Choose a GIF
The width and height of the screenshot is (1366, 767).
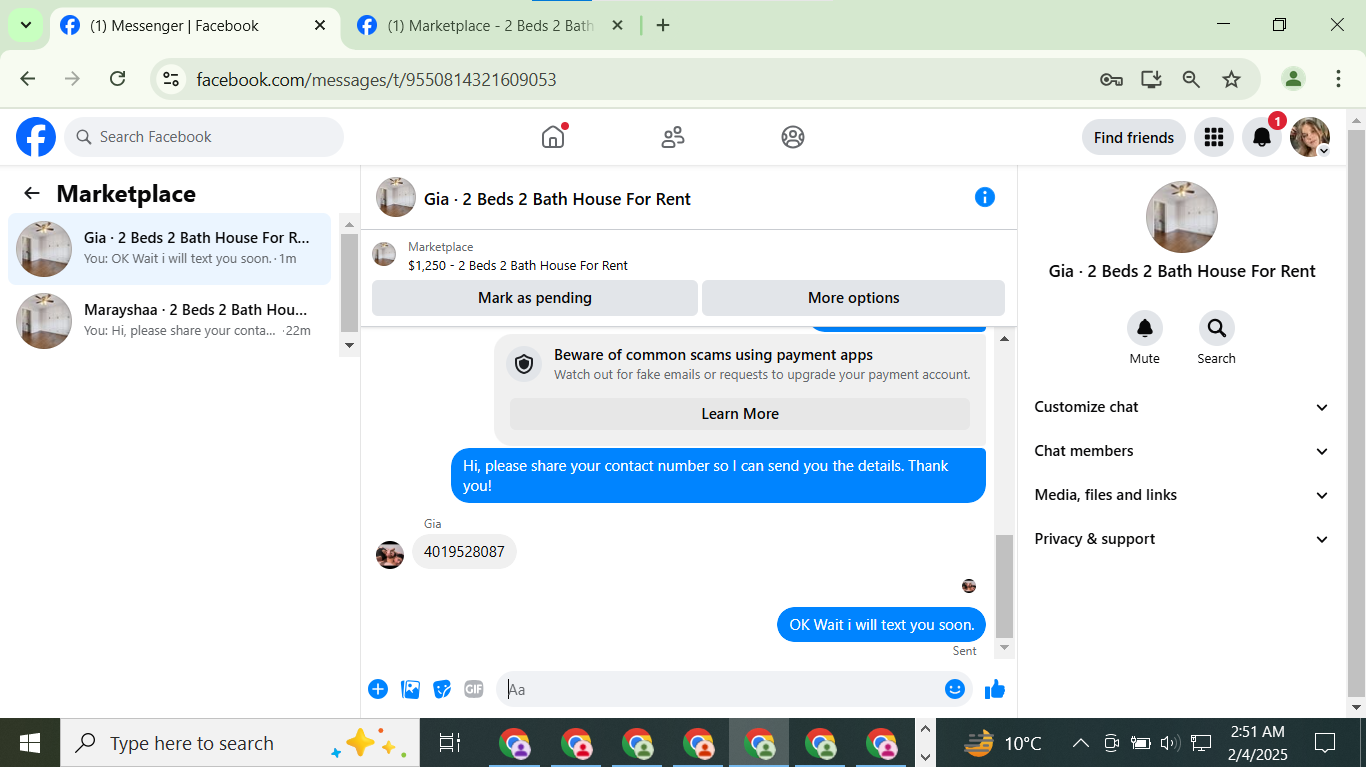[x=474, y=689]
